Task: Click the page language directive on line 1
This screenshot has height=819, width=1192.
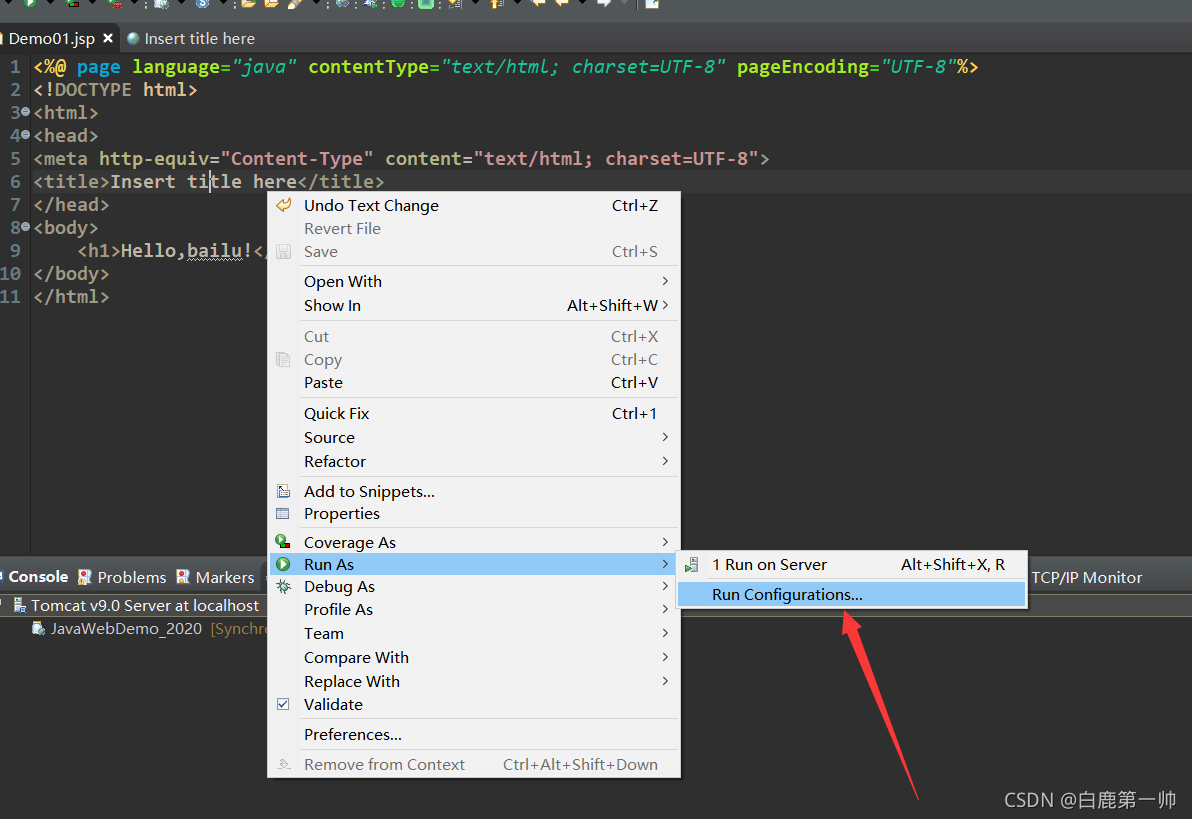Action: pyautogui.click(x=506, y=67)
